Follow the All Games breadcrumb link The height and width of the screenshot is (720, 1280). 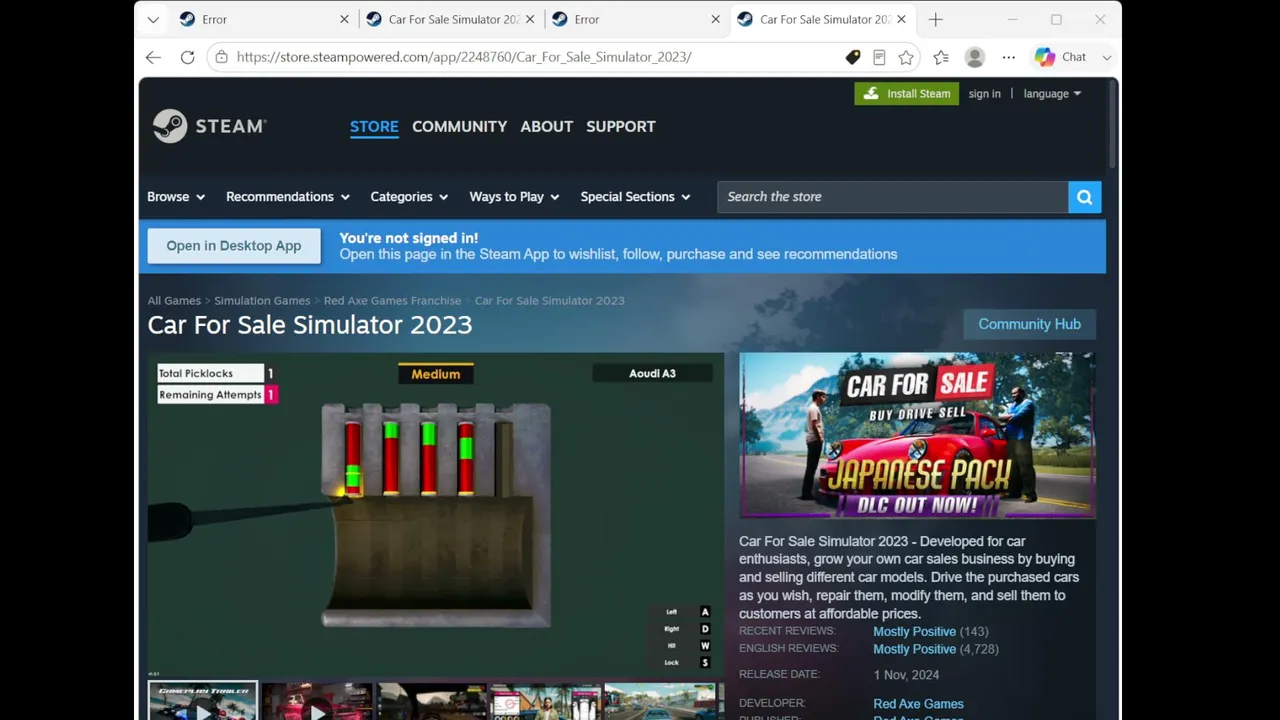pyautogui.click(x=174, y=301)
